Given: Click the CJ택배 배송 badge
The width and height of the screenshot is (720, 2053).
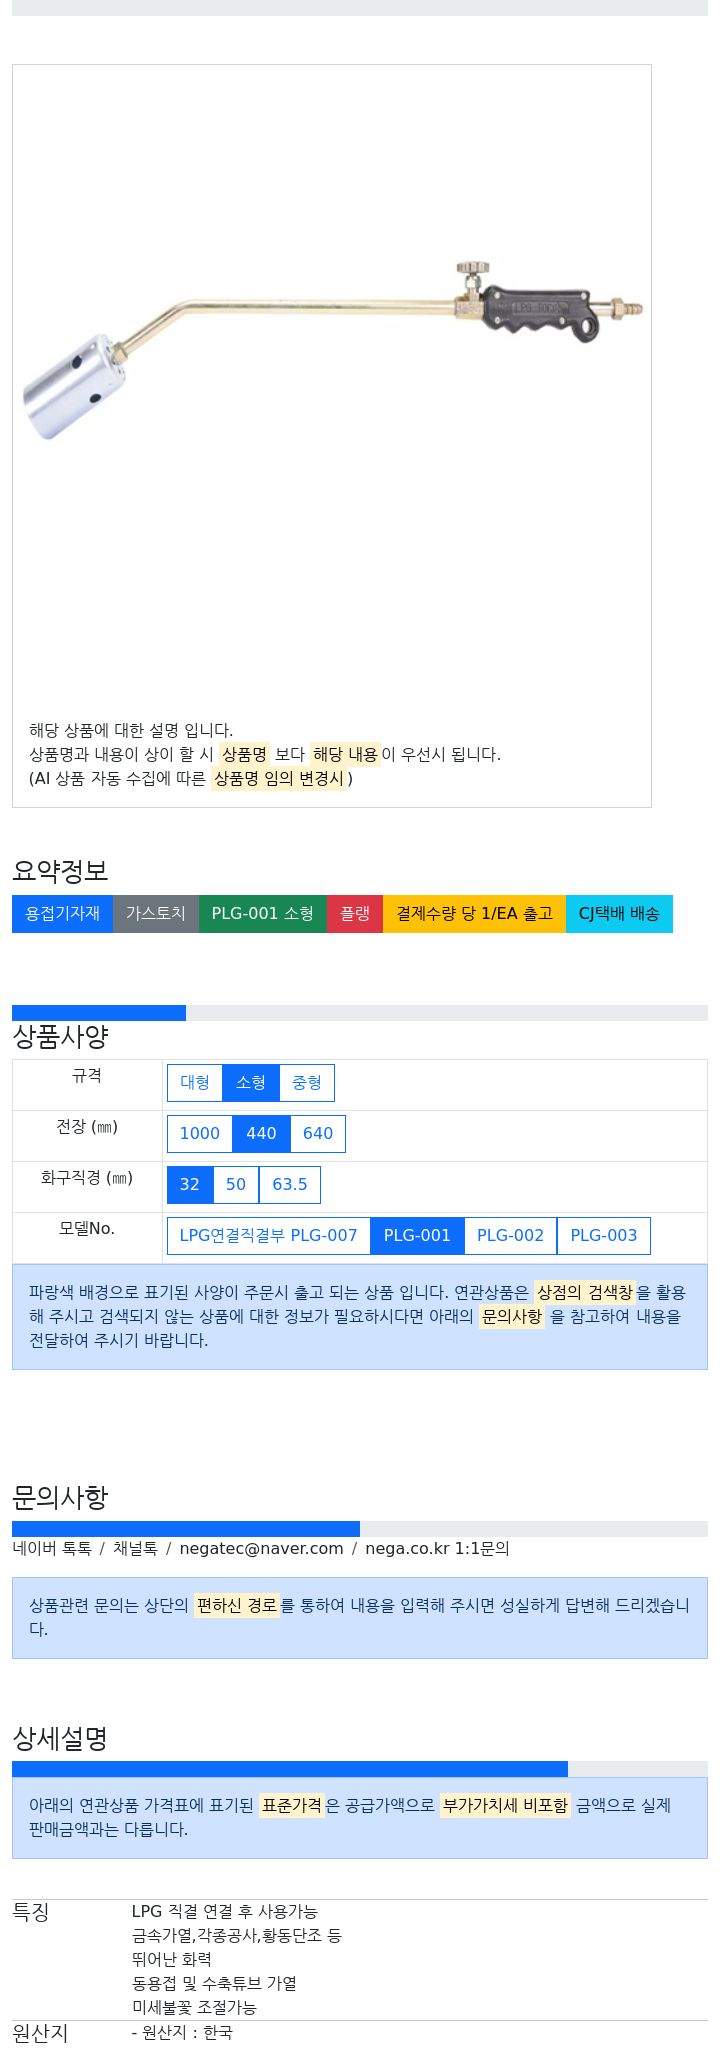Looking at the screenshot, I should coord(619,914).
